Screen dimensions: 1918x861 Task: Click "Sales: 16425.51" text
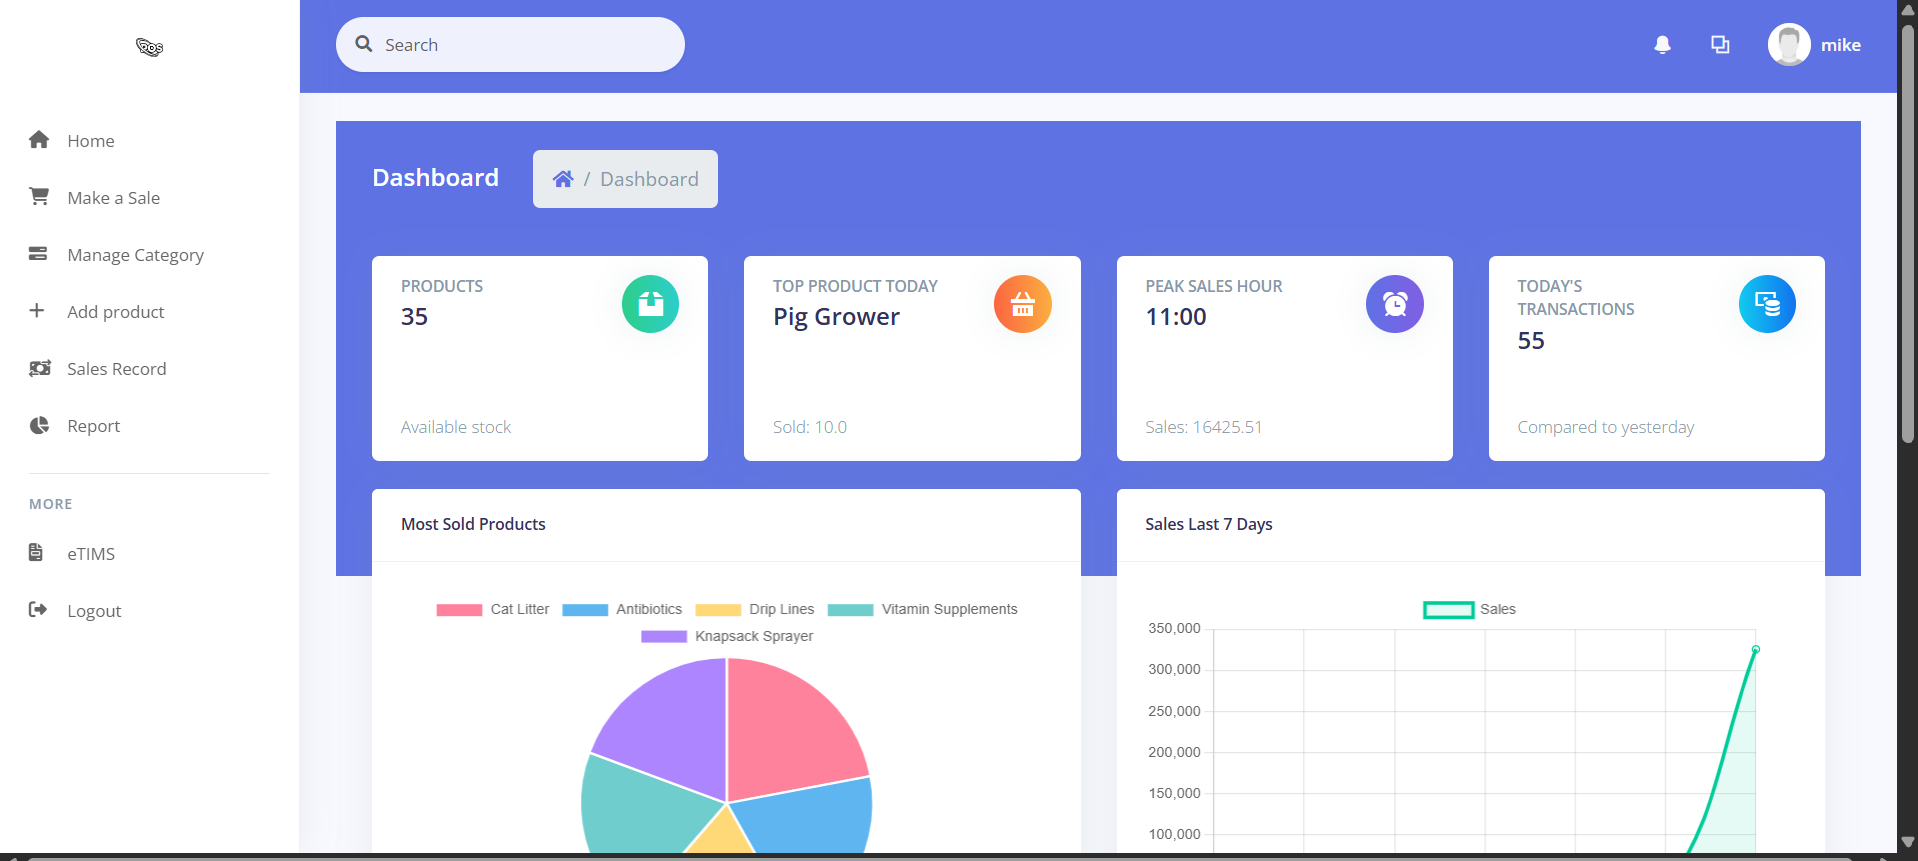[1204, 427]
